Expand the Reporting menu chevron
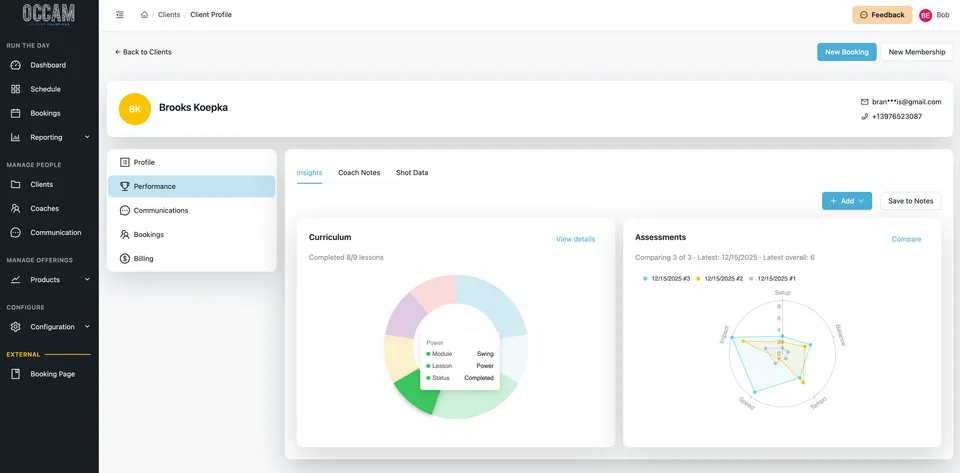960x473 pixels. 87,137
